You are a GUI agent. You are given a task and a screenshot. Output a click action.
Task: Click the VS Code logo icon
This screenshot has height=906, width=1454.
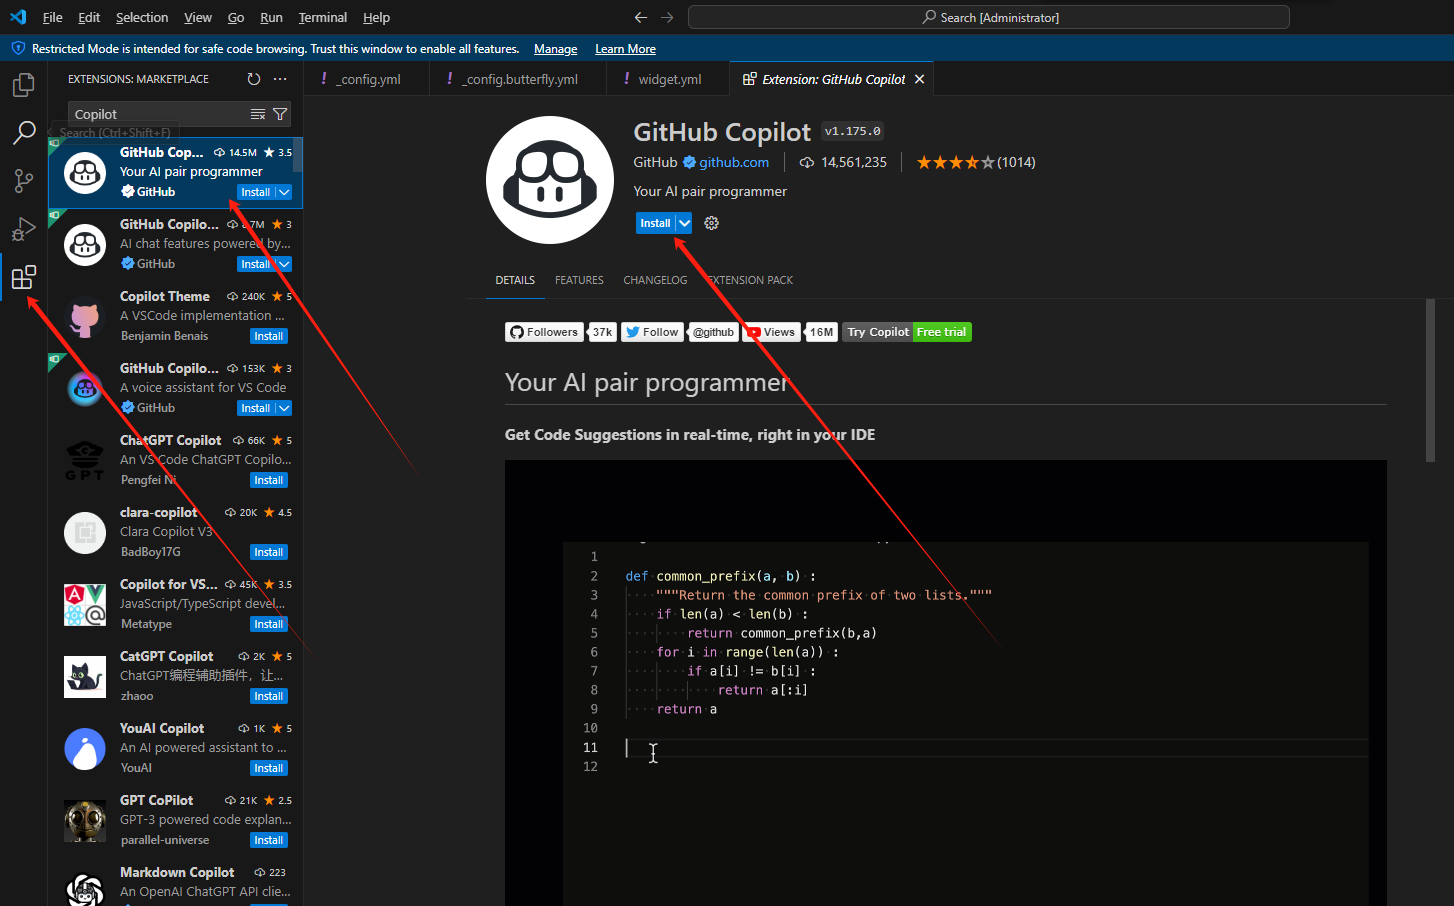18,17
